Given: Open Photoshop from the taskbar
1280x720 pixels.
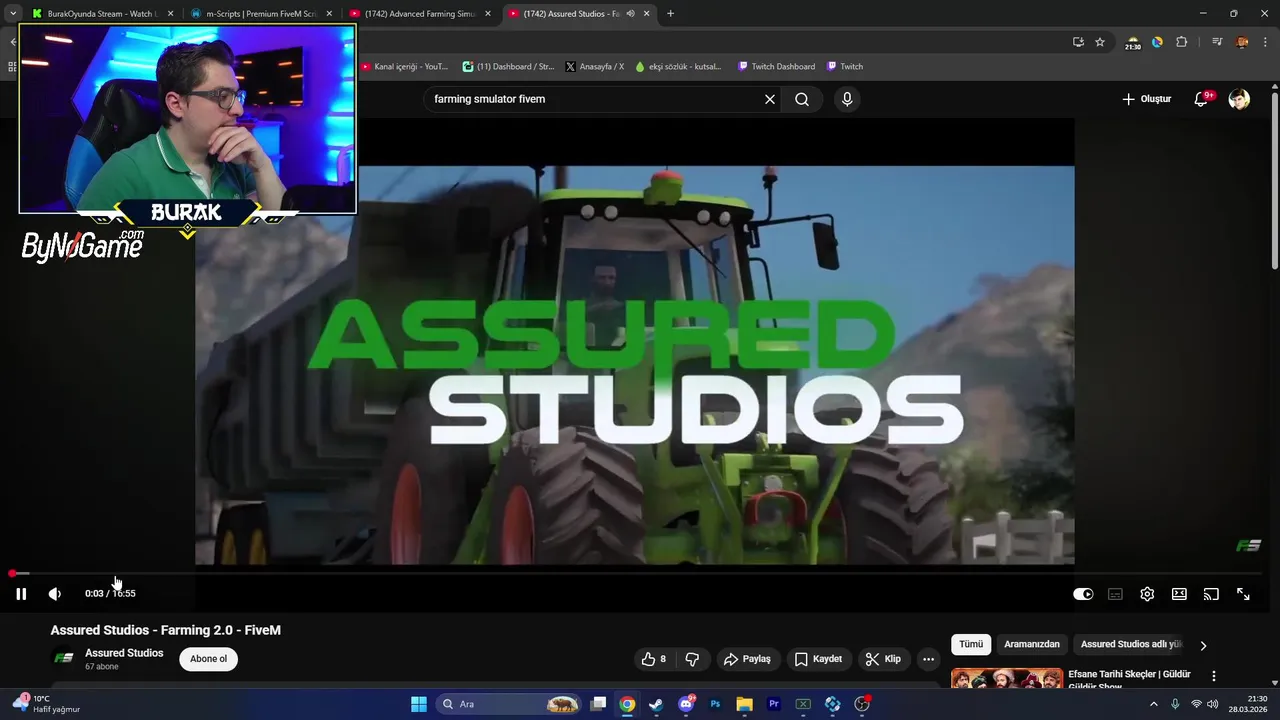Looking at the screenshot, I should click(x=715, y=704).
